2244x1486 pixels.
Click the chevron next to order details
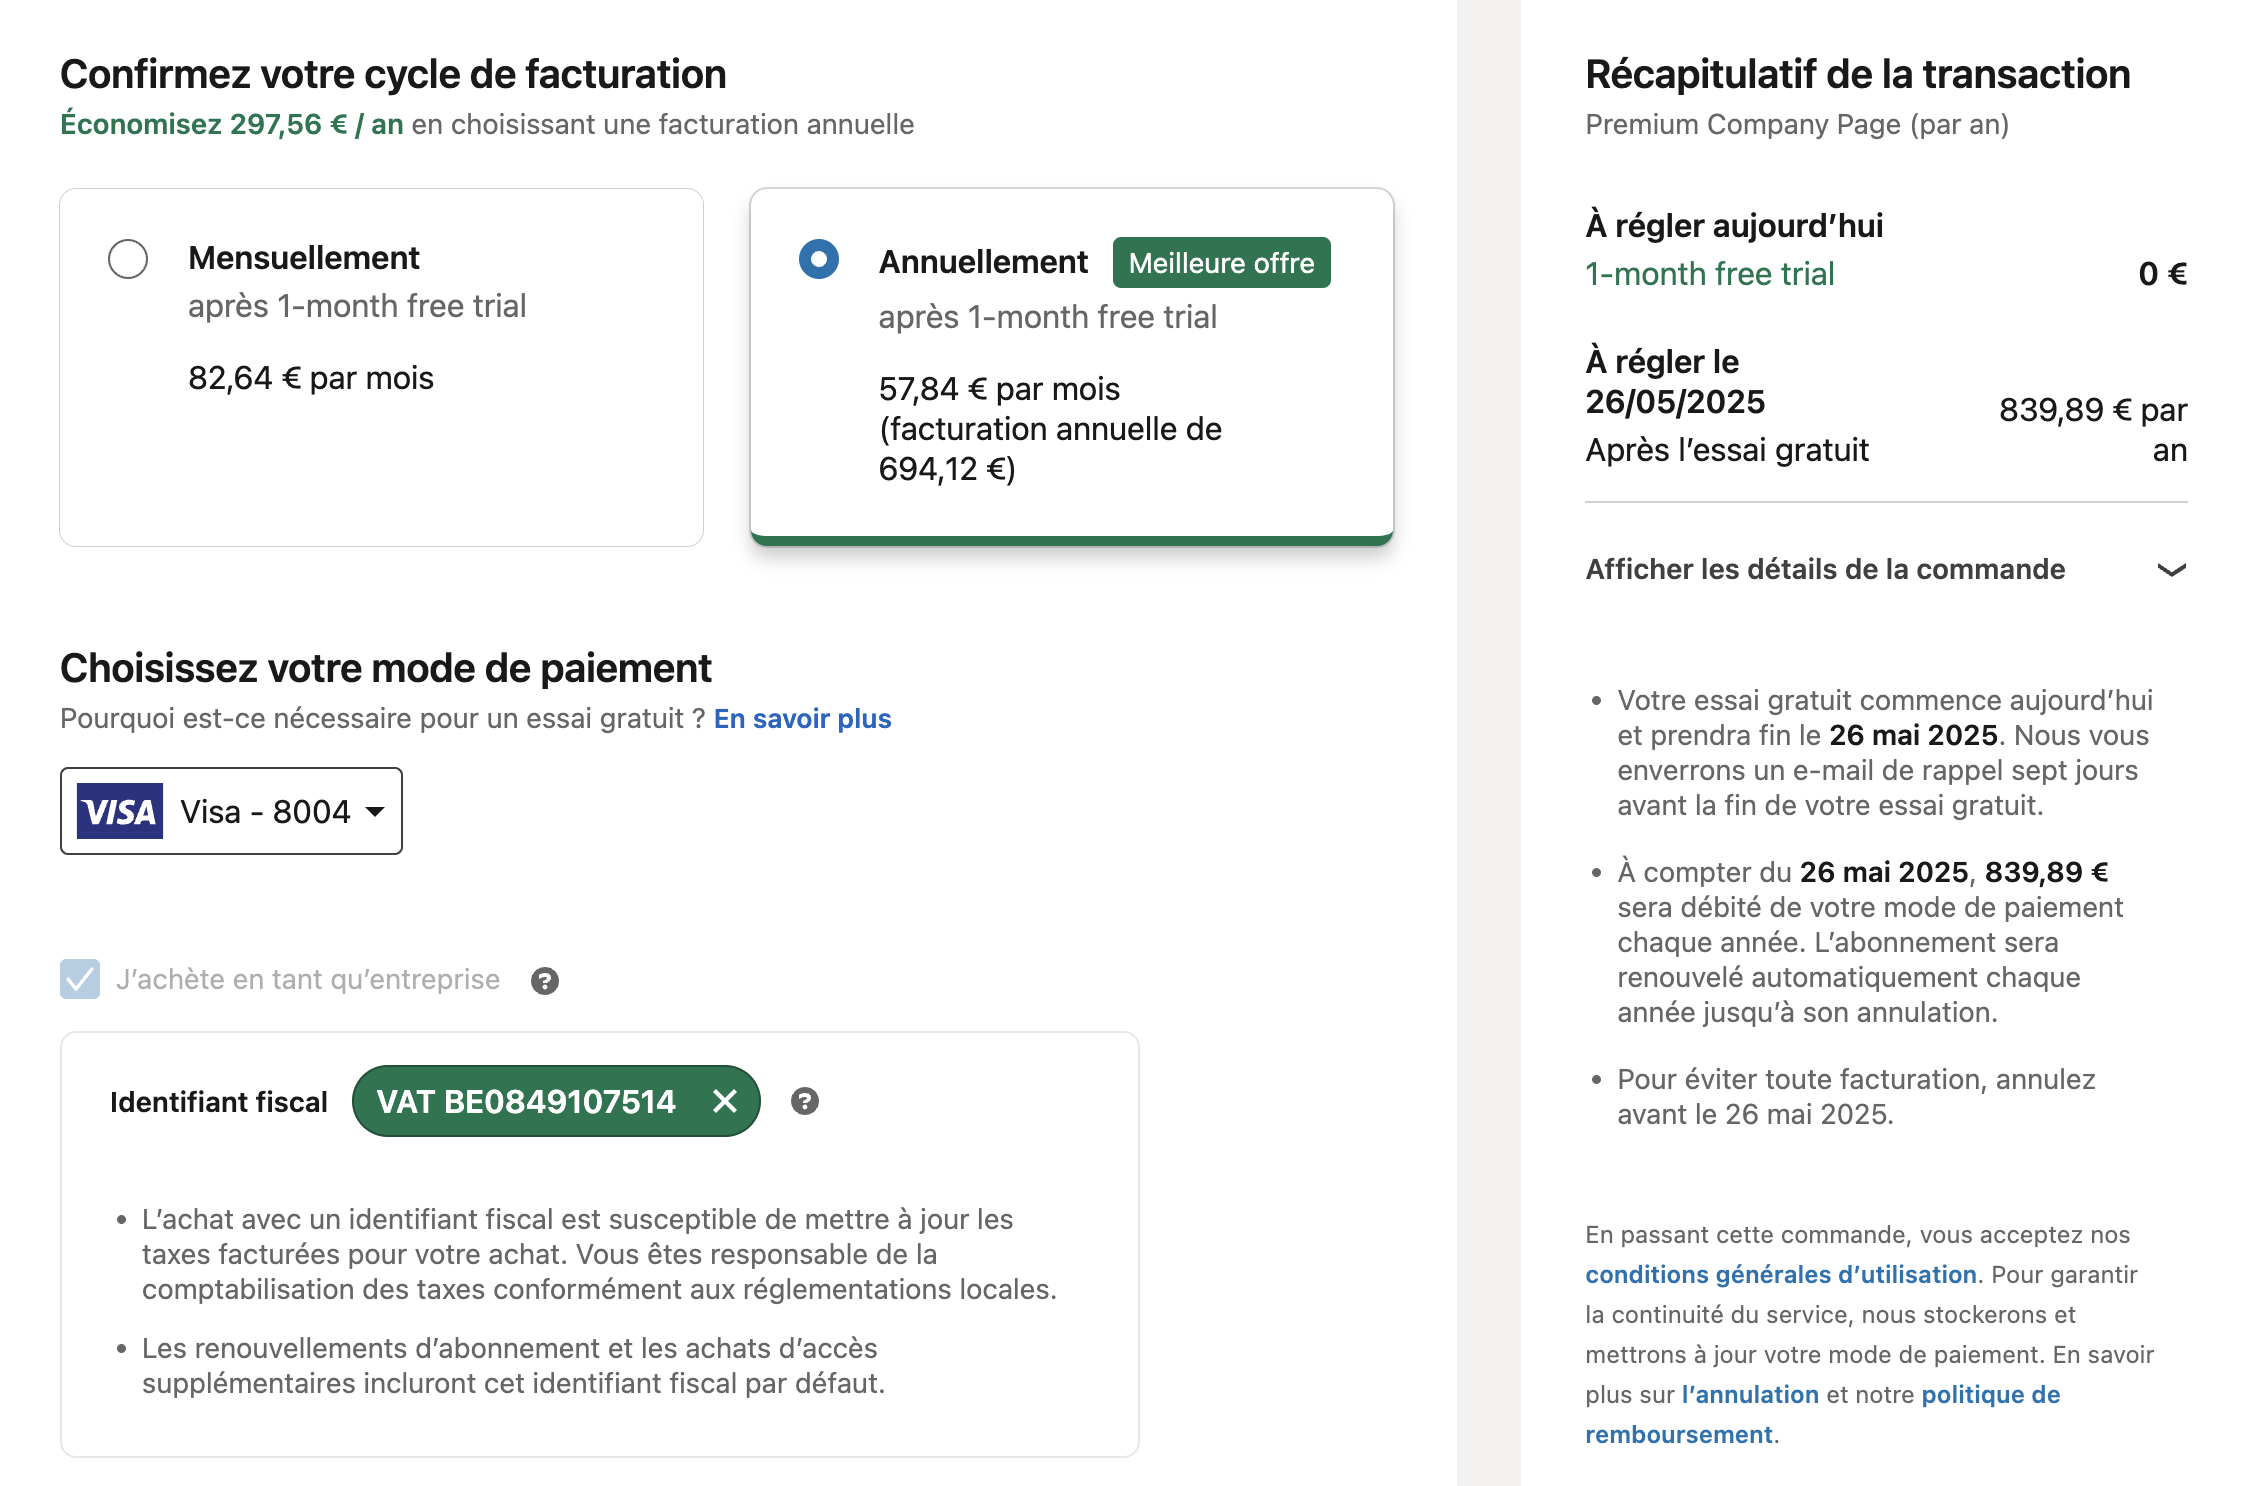[x=2171, y=570]
